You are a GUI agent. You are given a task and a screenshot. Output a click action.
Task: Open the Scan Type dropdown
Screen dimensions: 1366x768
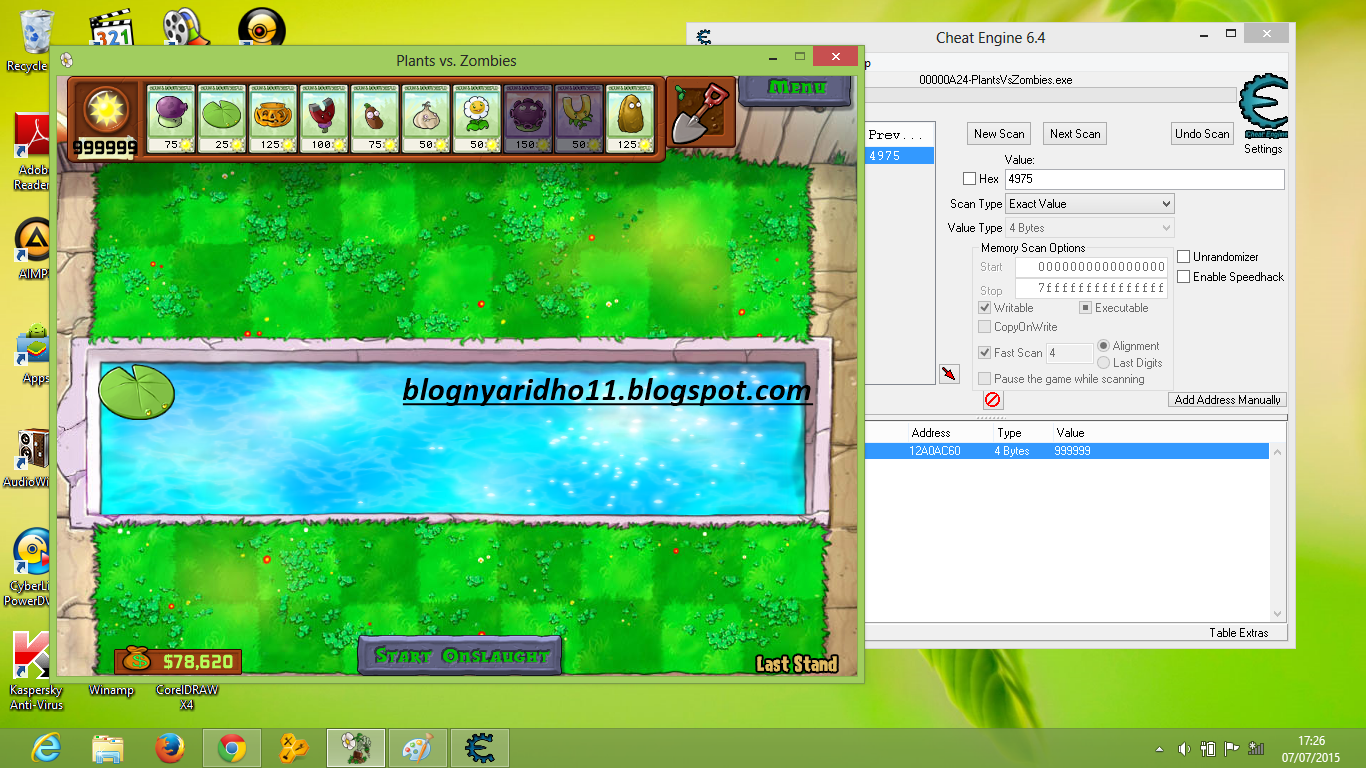click(1089, 204)
